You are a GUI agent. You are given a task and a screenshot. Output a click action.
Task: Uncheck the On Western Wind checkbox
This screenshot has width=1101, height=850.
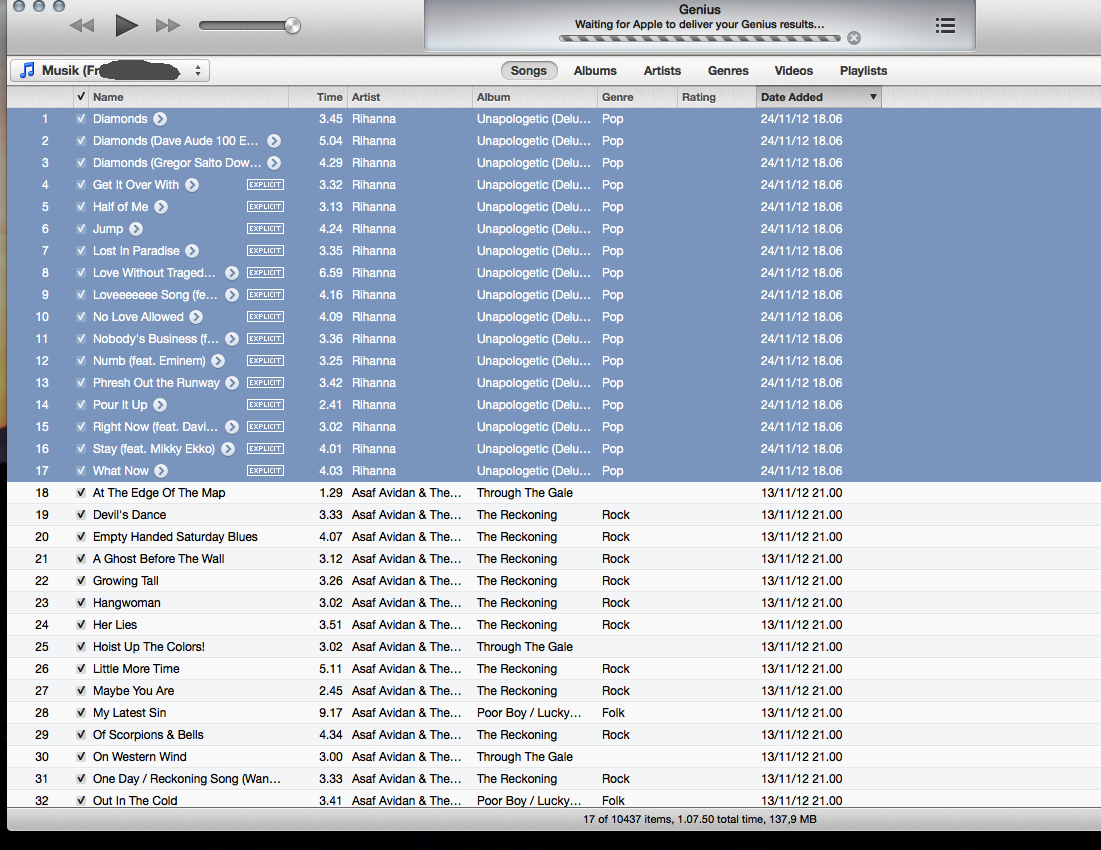coord(81,756)
